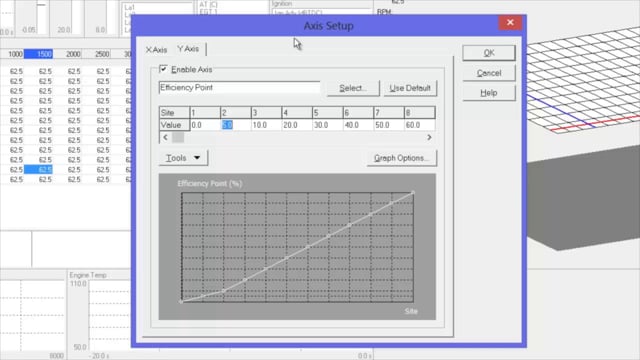Select site 5 value 30.0
Image resolution: width=640 pixels, height=360 pixels.
tap(327, 125)
